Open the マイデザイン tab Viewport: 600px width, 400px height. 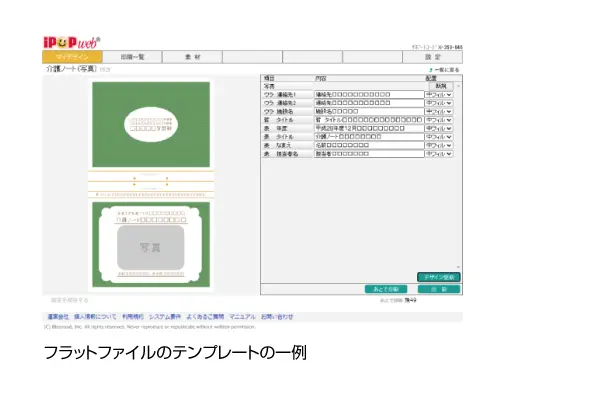click(72, 57)
